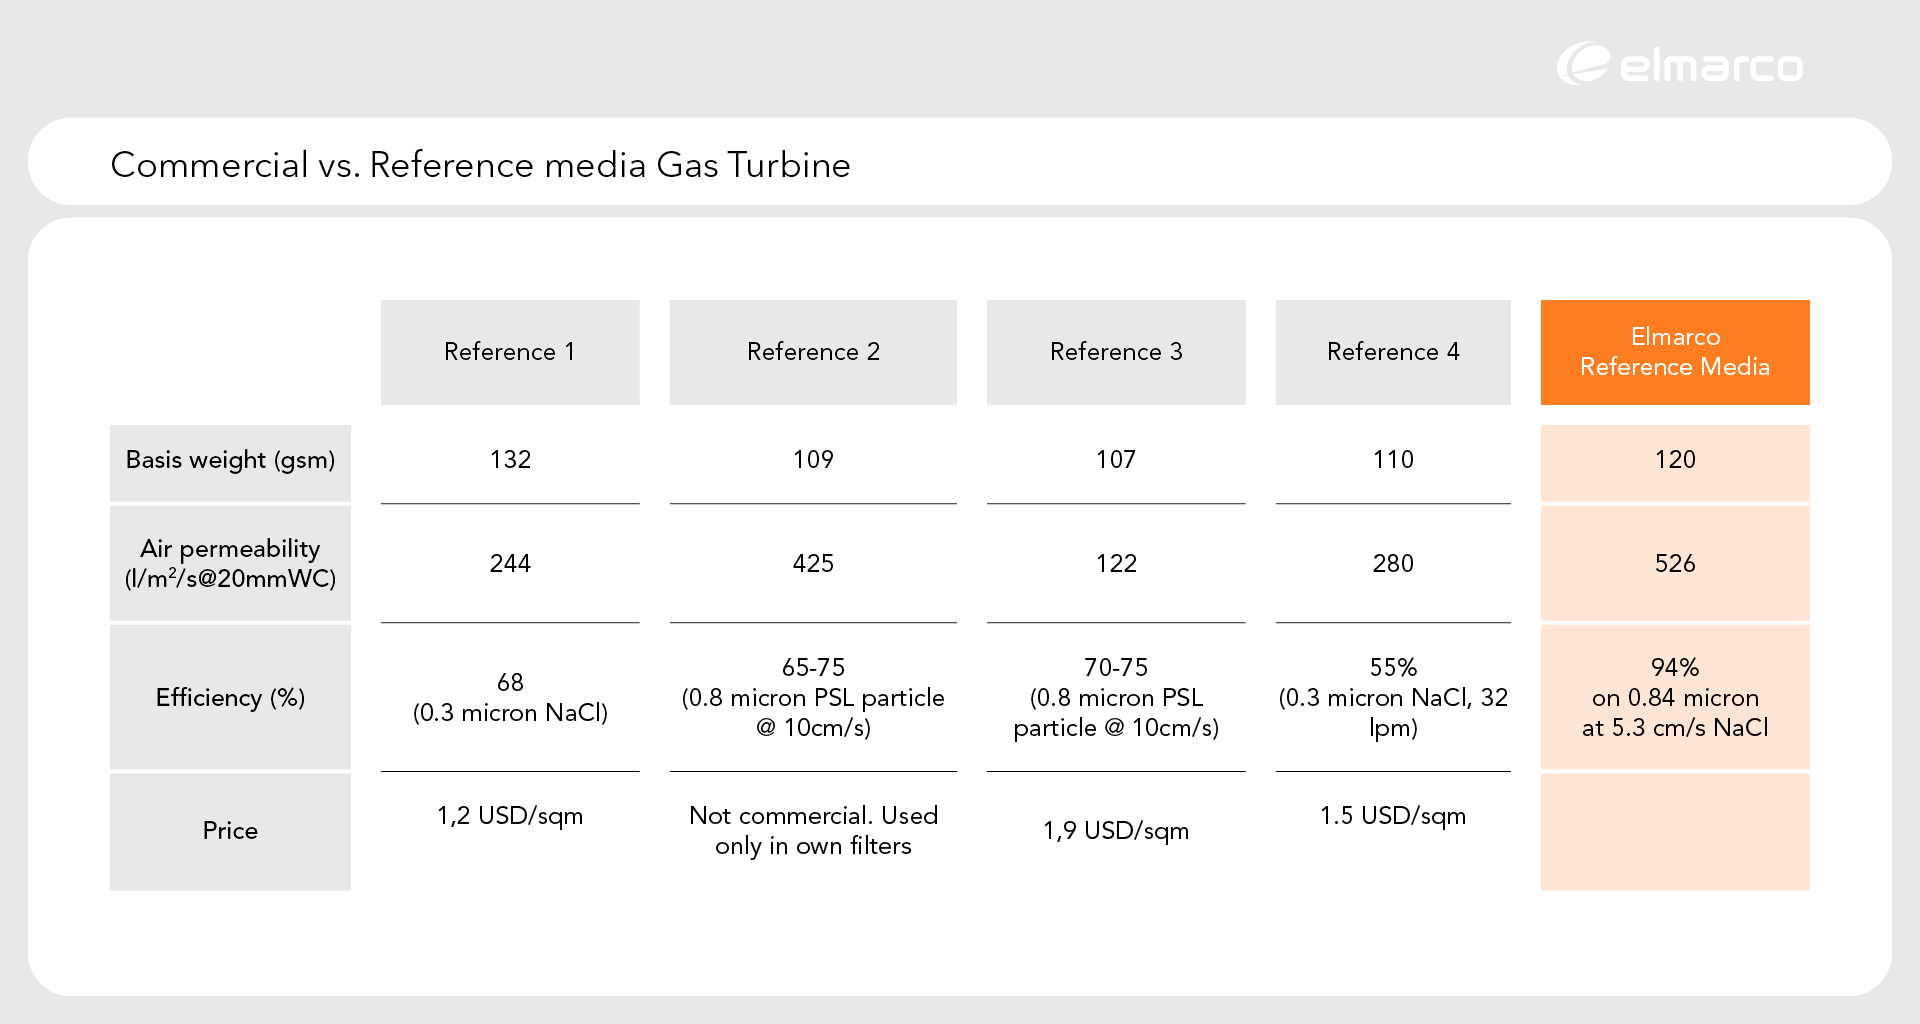
Task: Click the Reference 2 column header
Action: tap(813, 352)
